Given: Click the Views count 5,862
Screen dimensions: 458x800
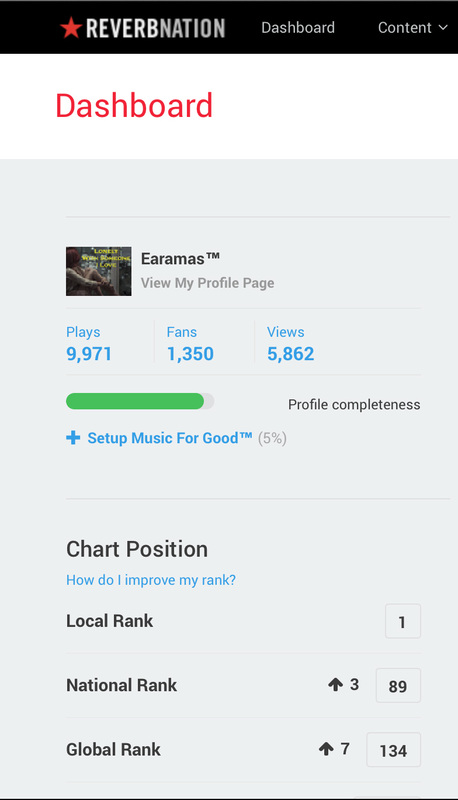Looking at the screenshot, I should 290,354.
